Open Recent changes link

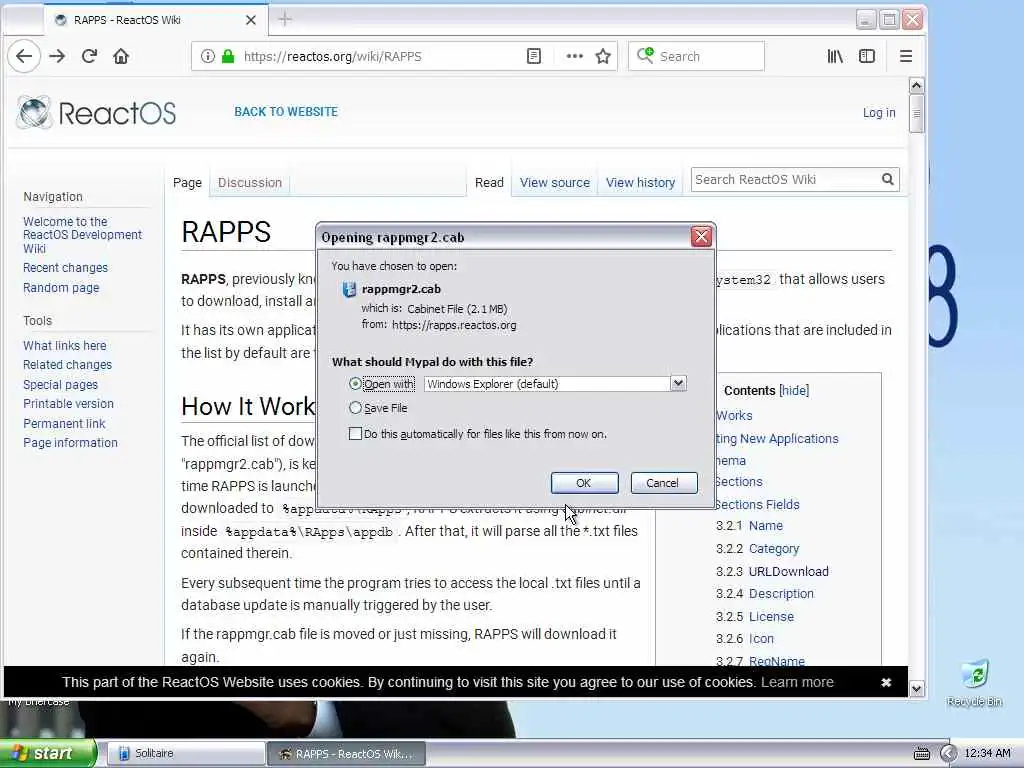tap(65, 268)
